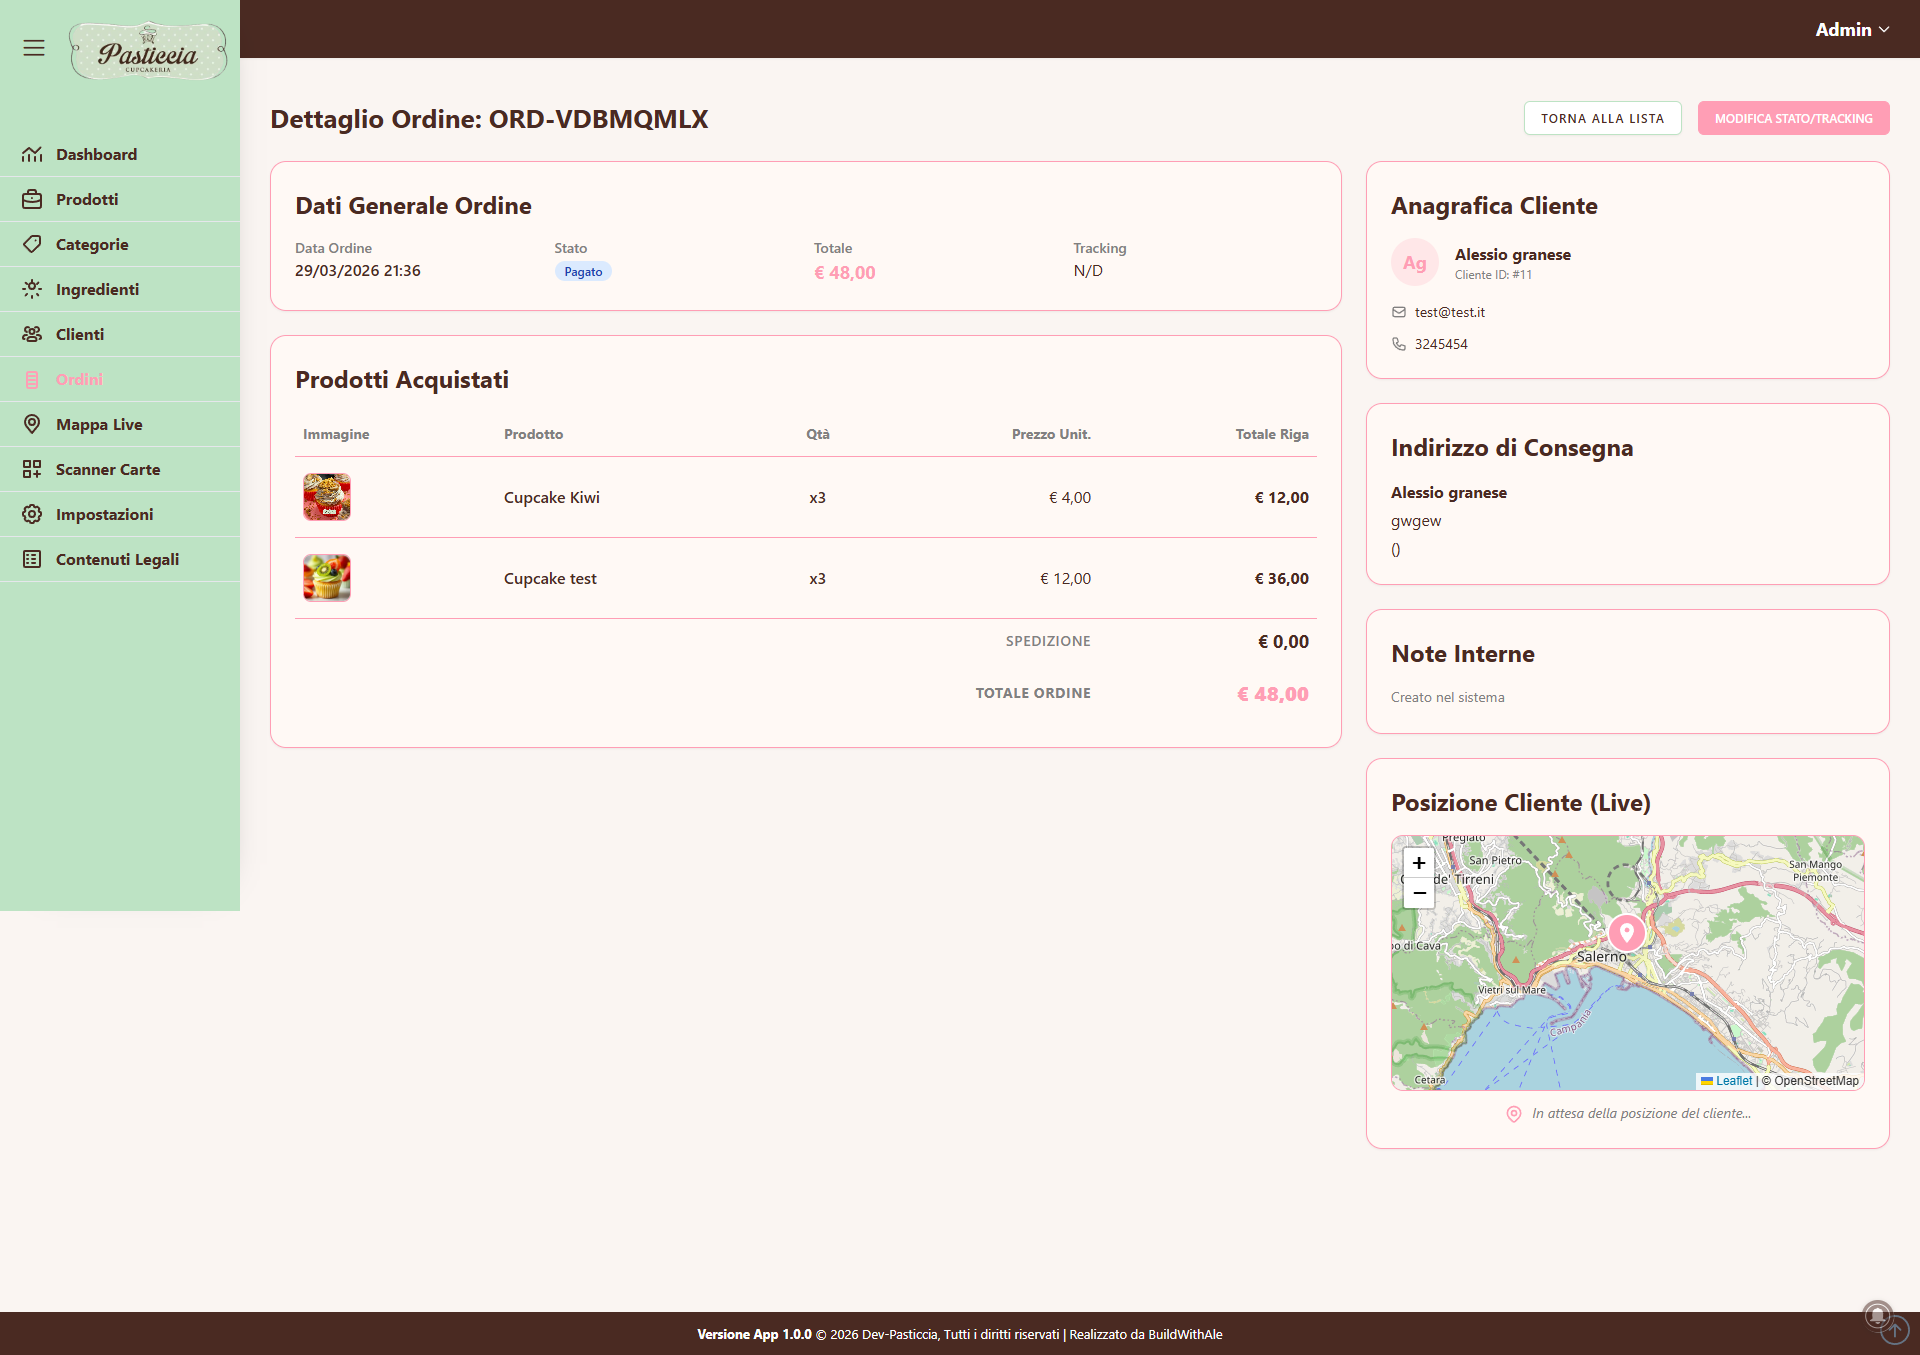1920x1355 pixels.
Task: Open Categorie tag icon
Action: click(32, 244)
